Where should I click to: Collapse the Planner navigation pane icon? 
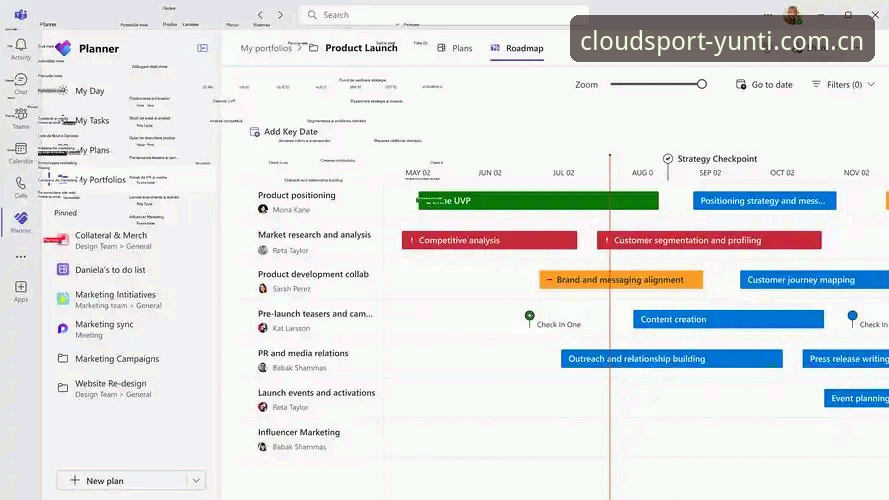coord(202,48)
